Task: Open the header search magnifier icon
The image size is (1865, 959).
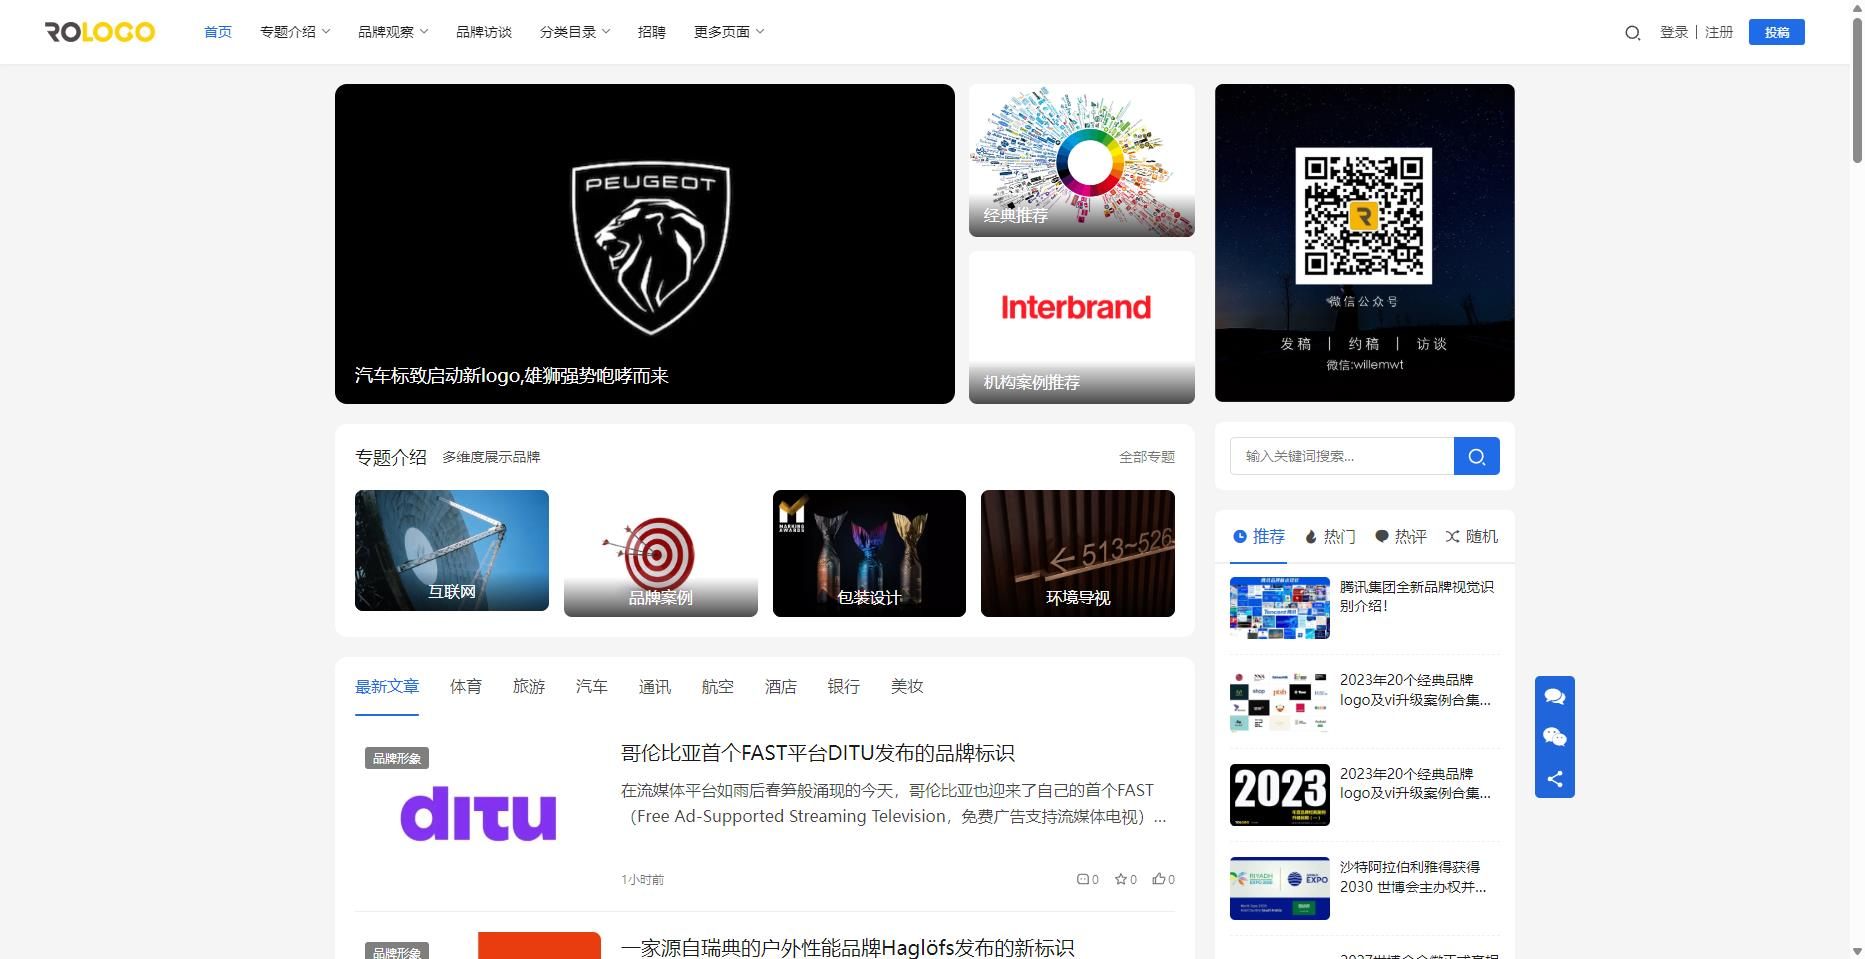Action: coord(1632,33)
